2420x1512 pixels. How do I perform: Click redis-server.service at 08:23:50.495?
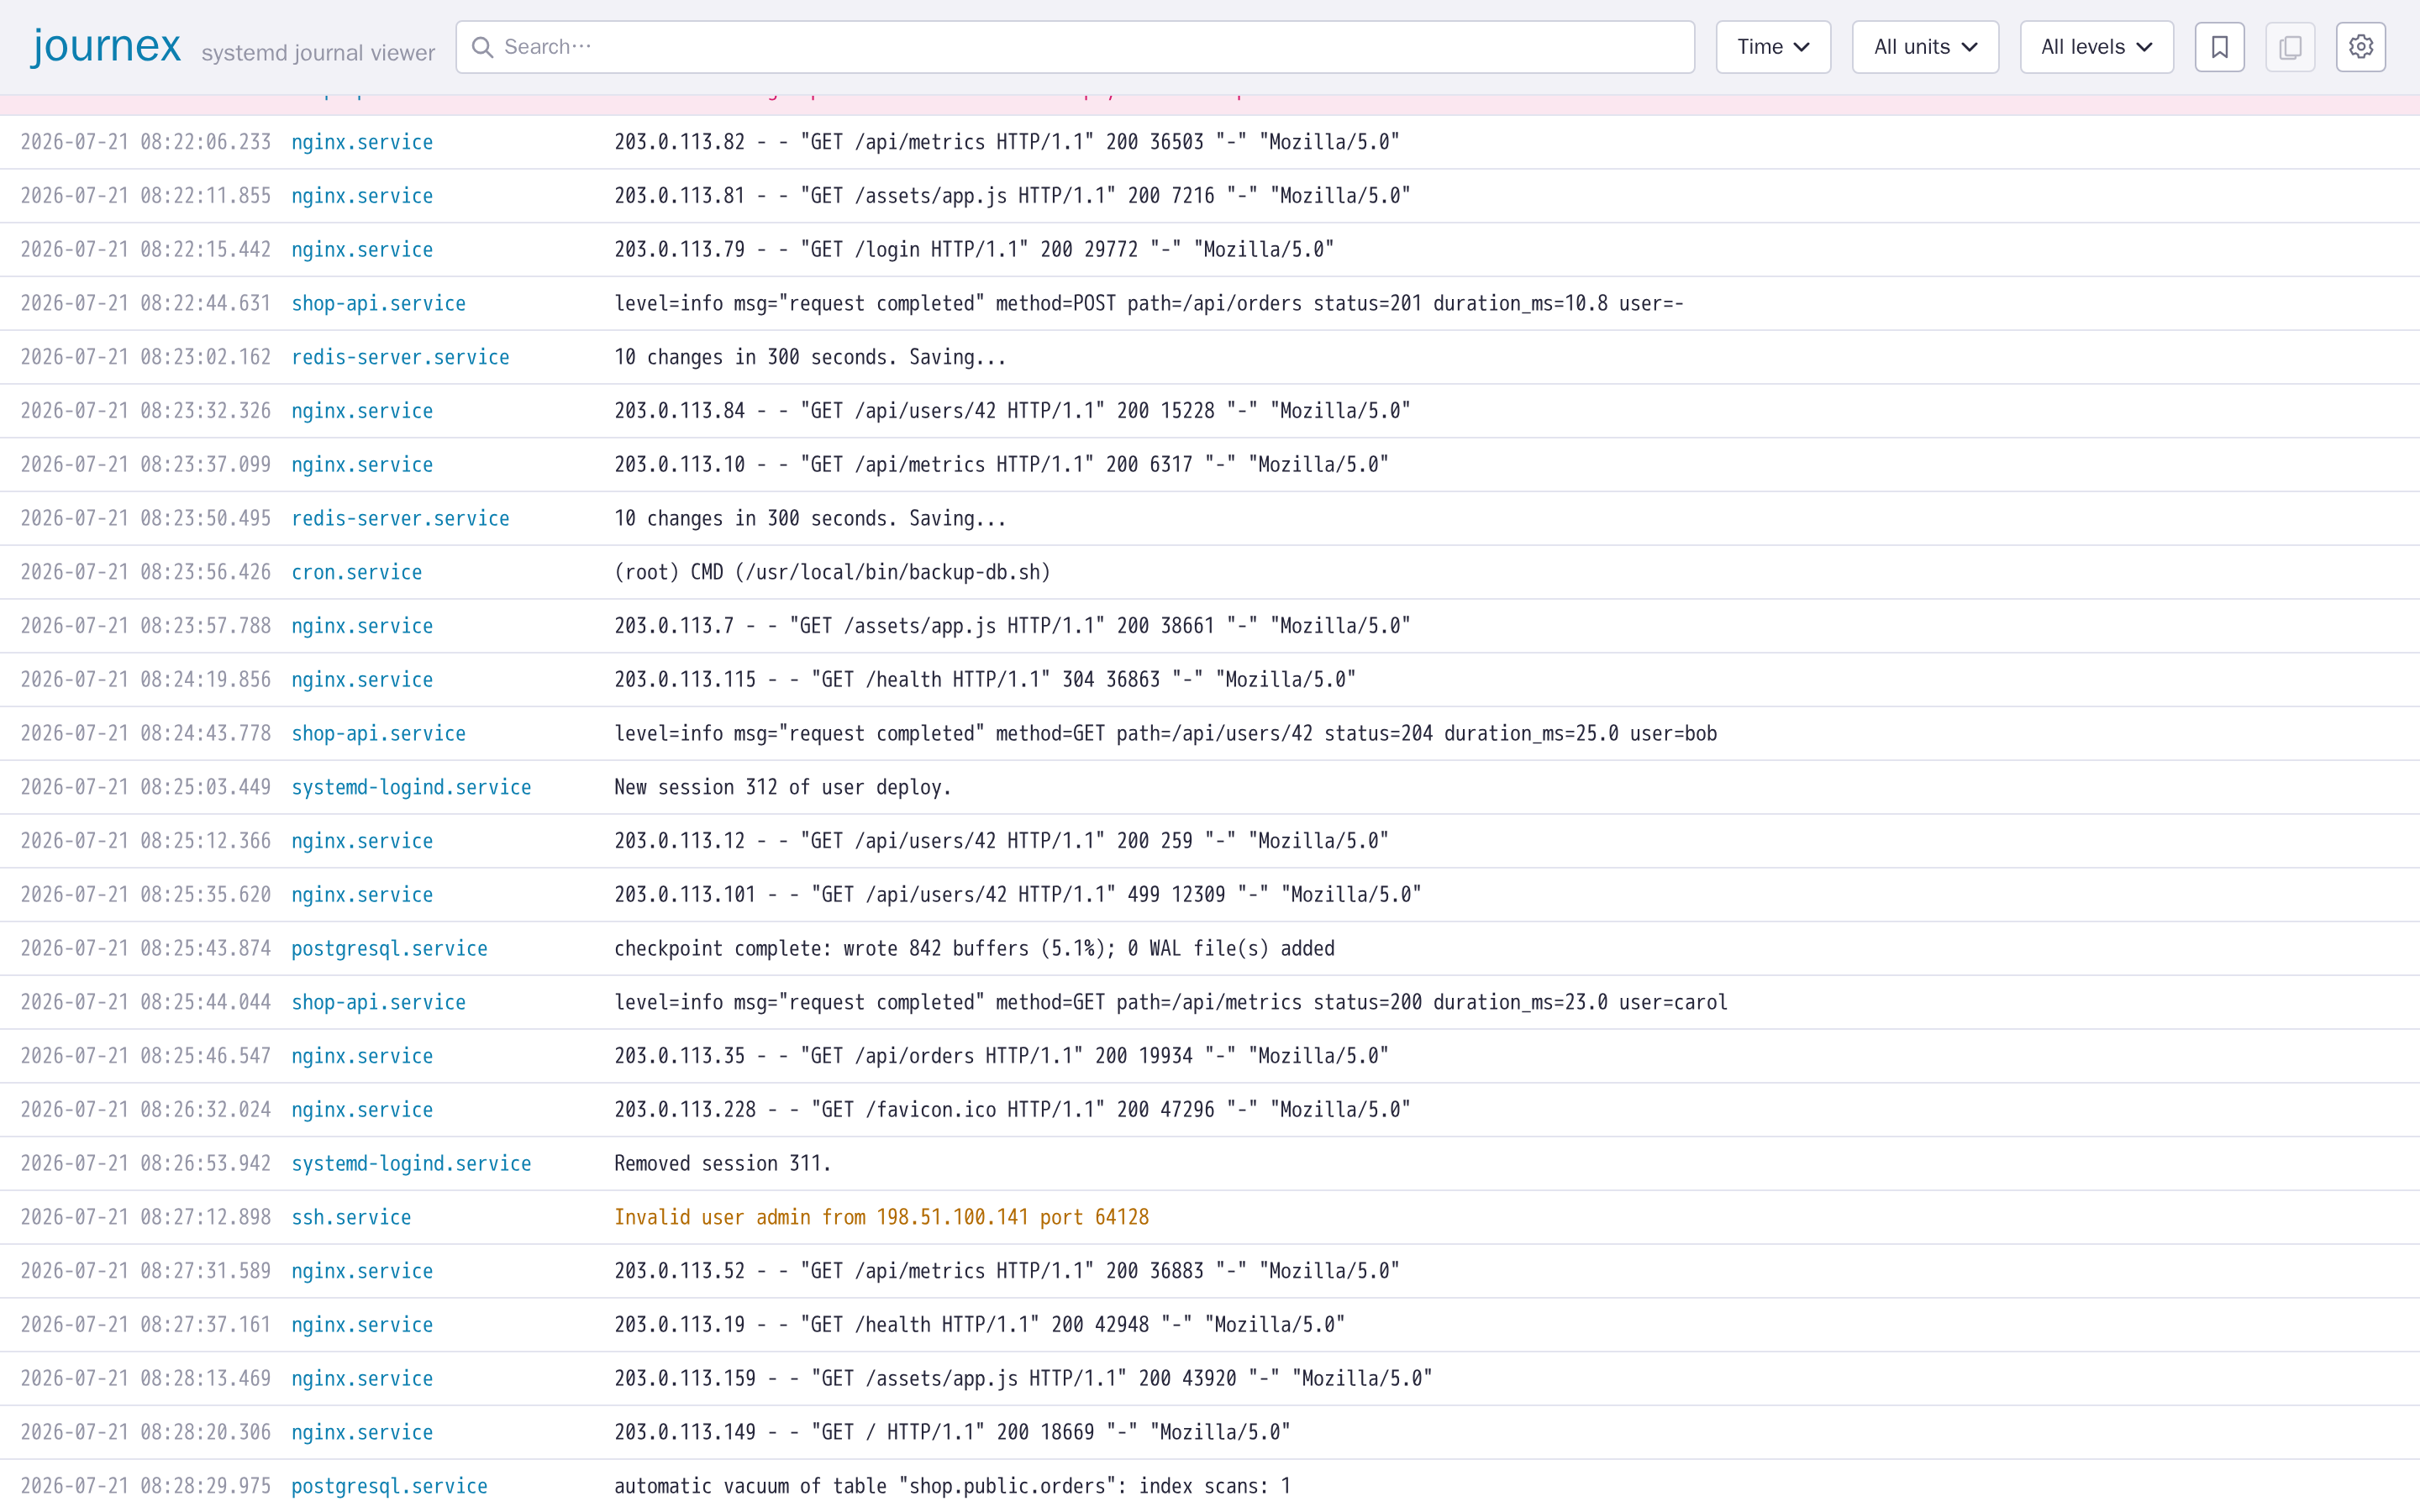(400, 518)
